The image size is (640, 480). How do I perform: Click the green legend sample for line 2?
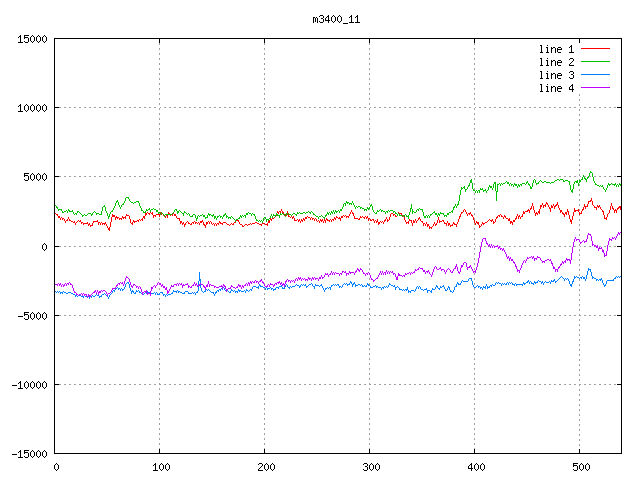click(595, 62)
